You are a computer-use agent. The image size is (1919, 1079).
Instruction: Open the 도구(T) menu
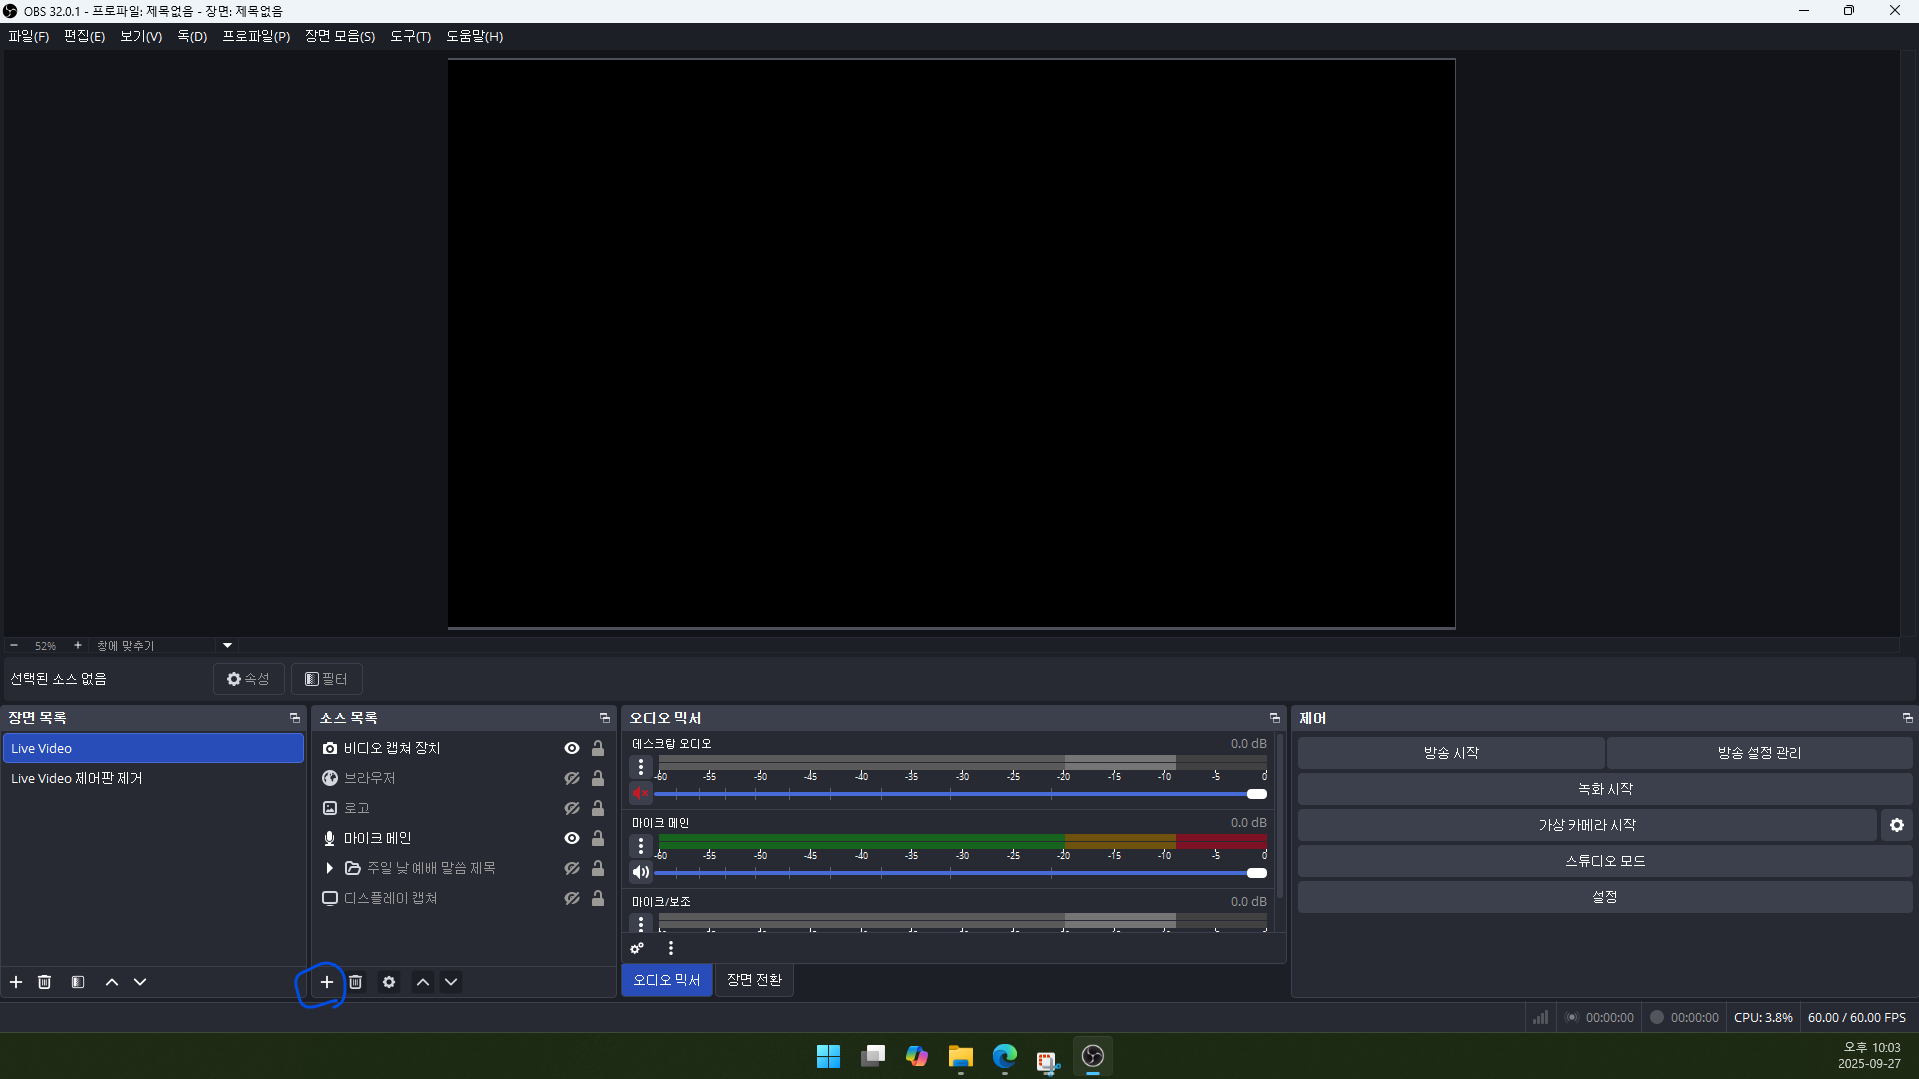point(410,36)
